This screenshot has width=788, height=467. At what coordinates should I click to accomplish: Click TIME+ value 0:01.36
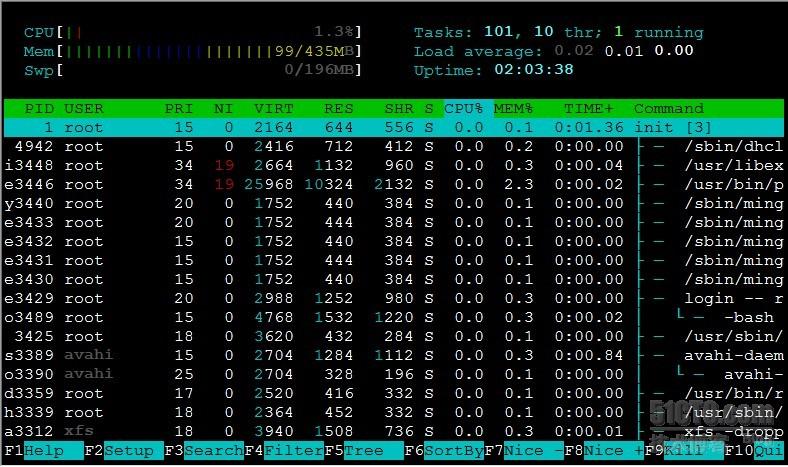pyautogui.click(x=589, y=128)
